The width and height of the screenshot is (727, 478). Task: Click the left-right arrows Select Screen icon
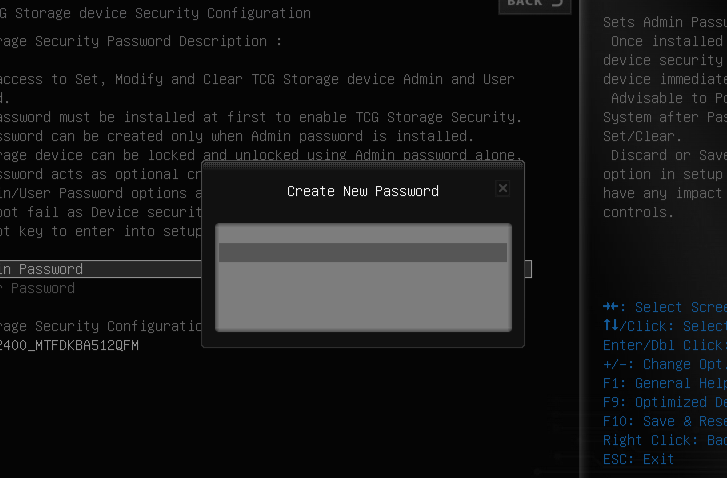613,307
